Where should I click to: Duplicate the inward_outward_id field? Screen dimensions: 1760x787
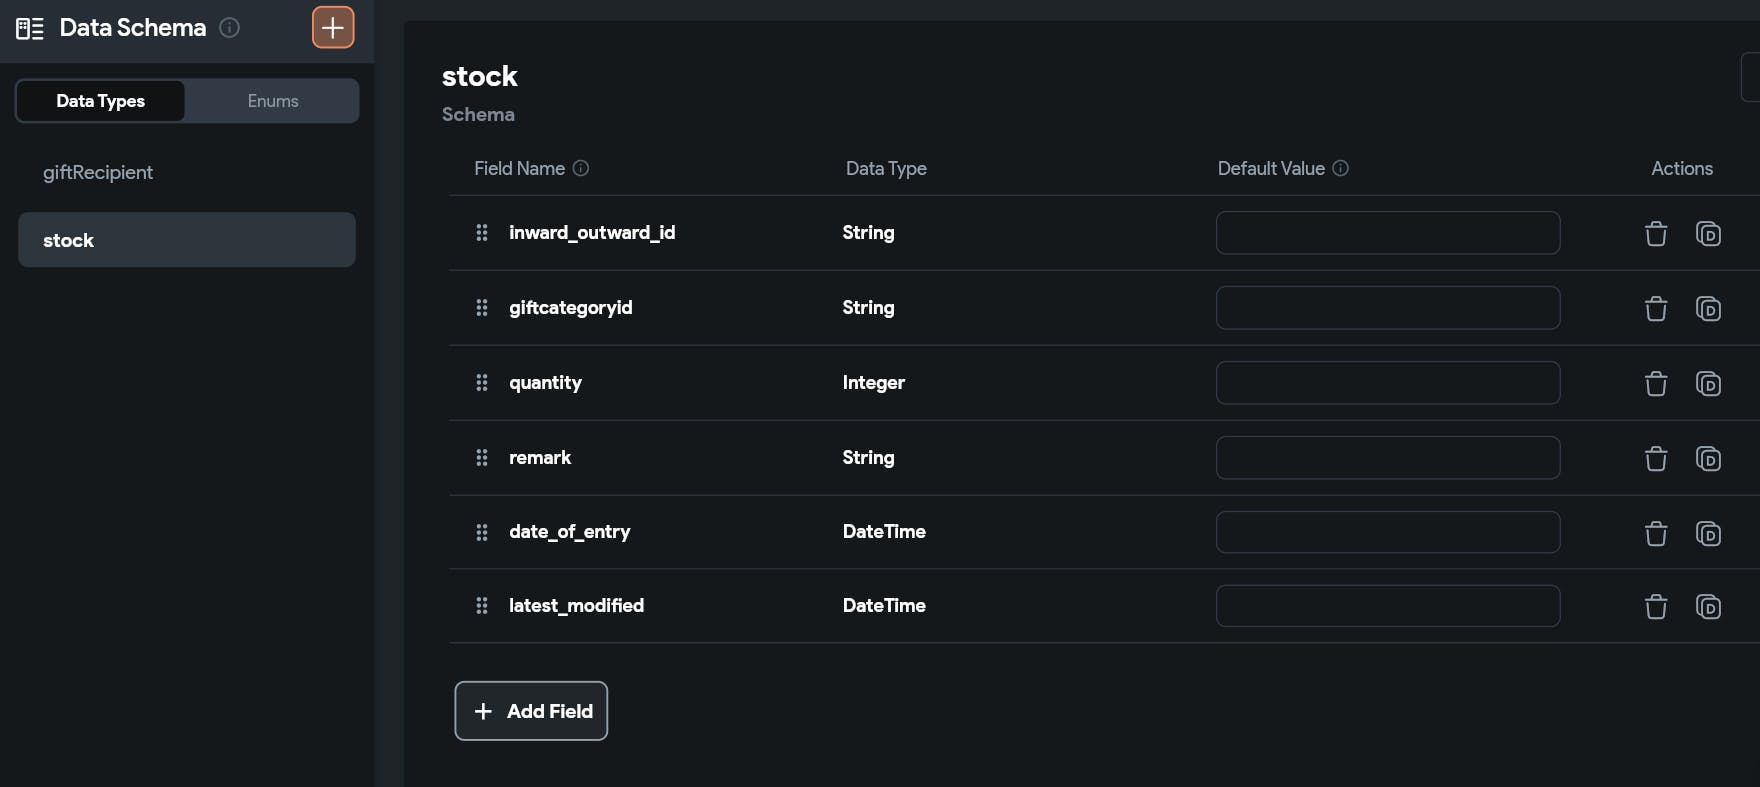pos(1708,233)
